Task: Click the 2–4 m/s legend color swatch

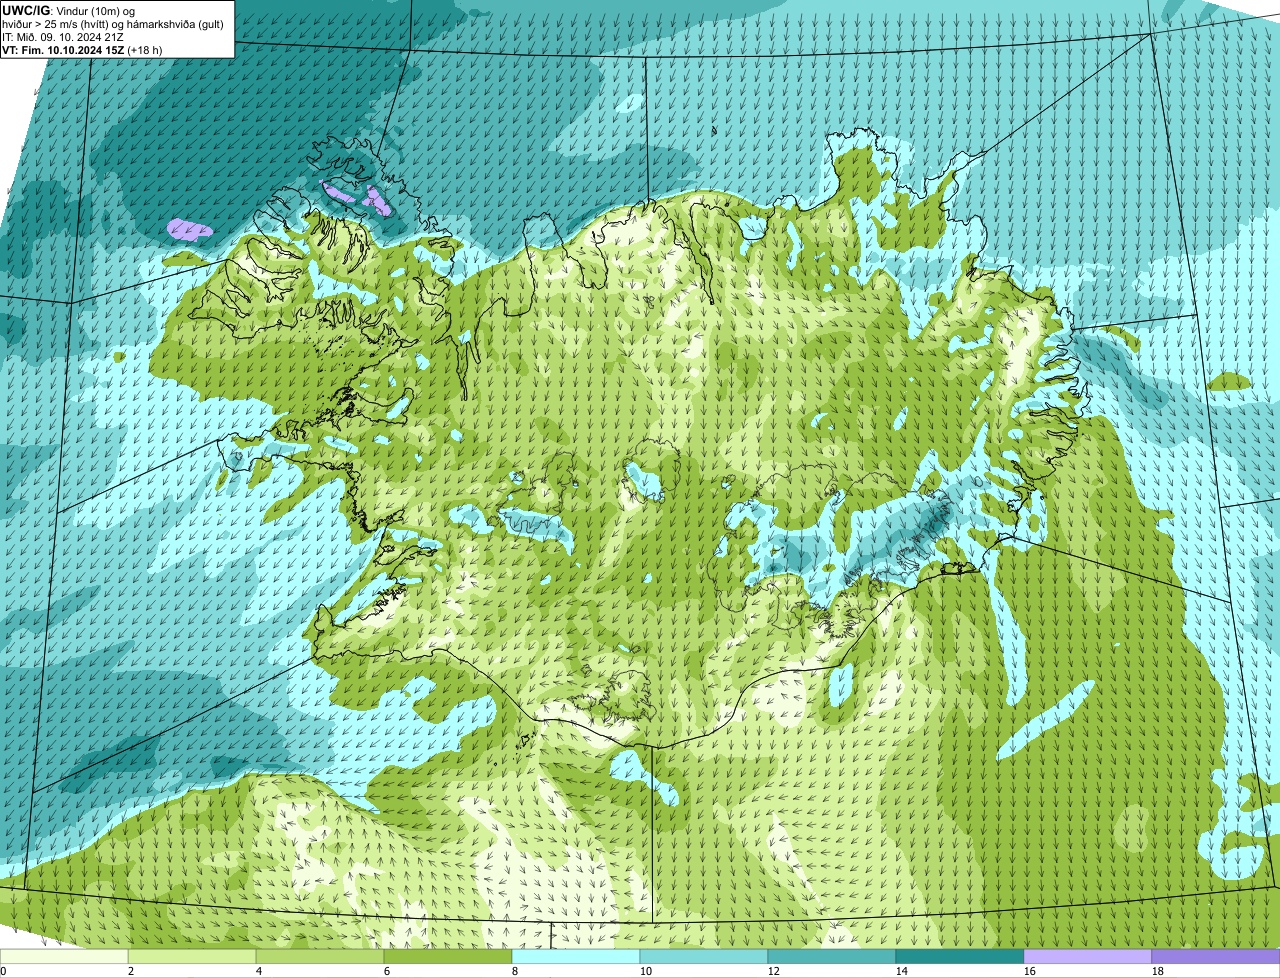Action: pos(192,957)
